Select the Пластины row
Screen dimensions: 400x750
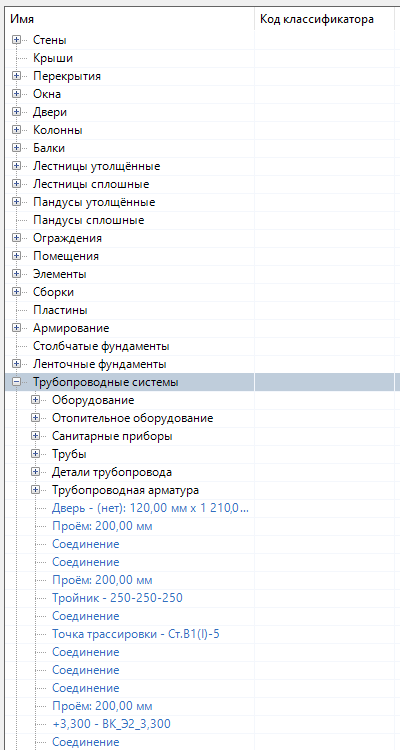60,310
